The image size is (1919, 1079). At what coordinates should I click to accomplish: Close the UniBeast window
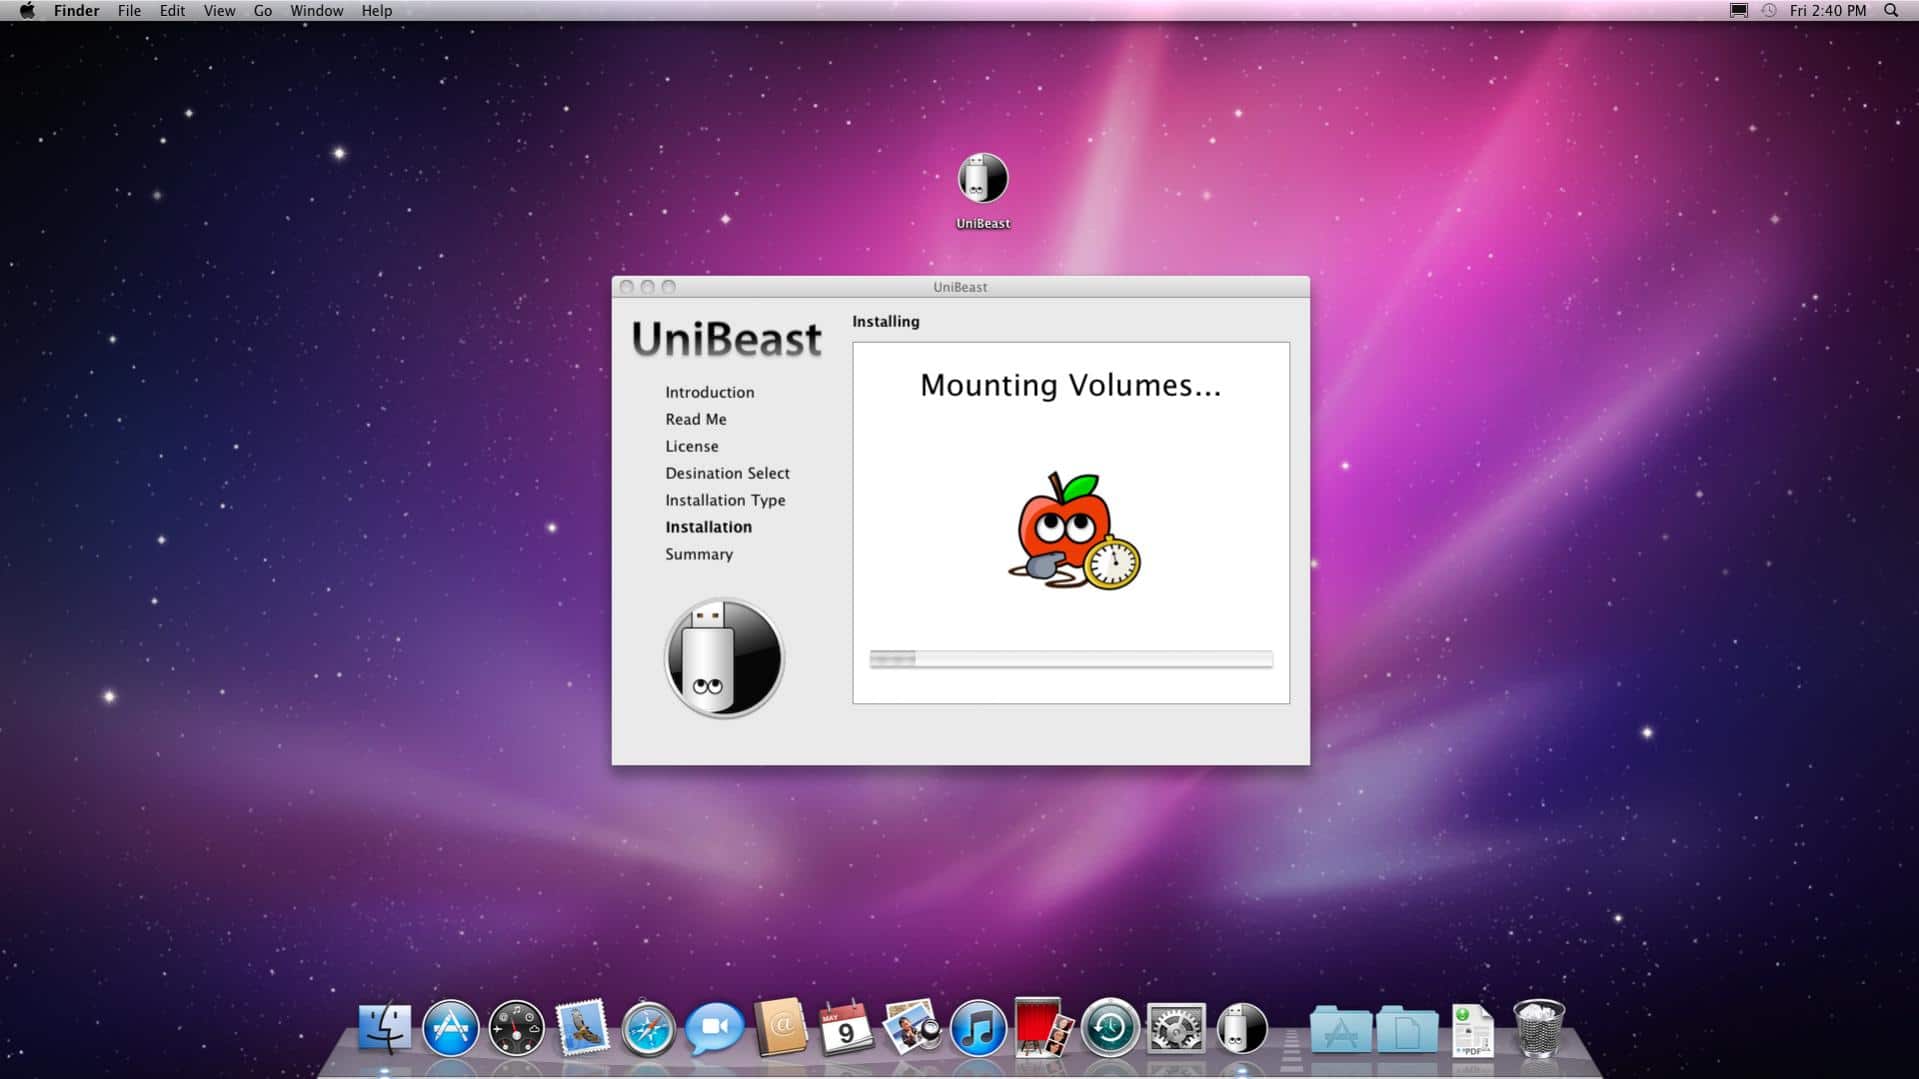coord(627,287)
